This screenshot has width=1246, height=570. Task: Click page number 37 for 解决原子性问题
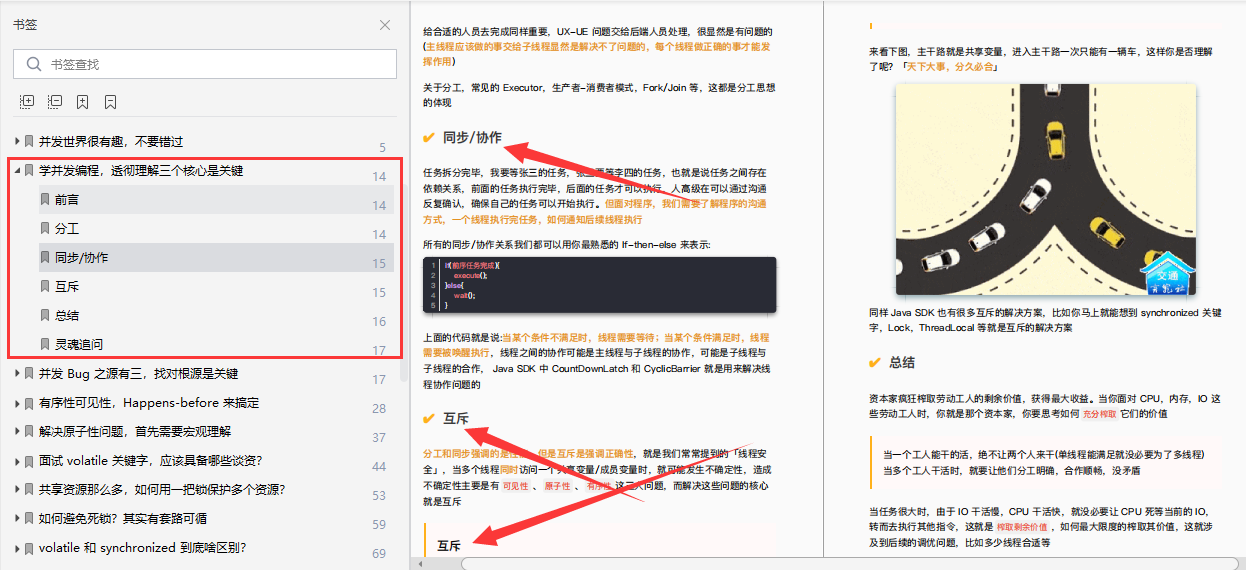(x=379, y=438)
